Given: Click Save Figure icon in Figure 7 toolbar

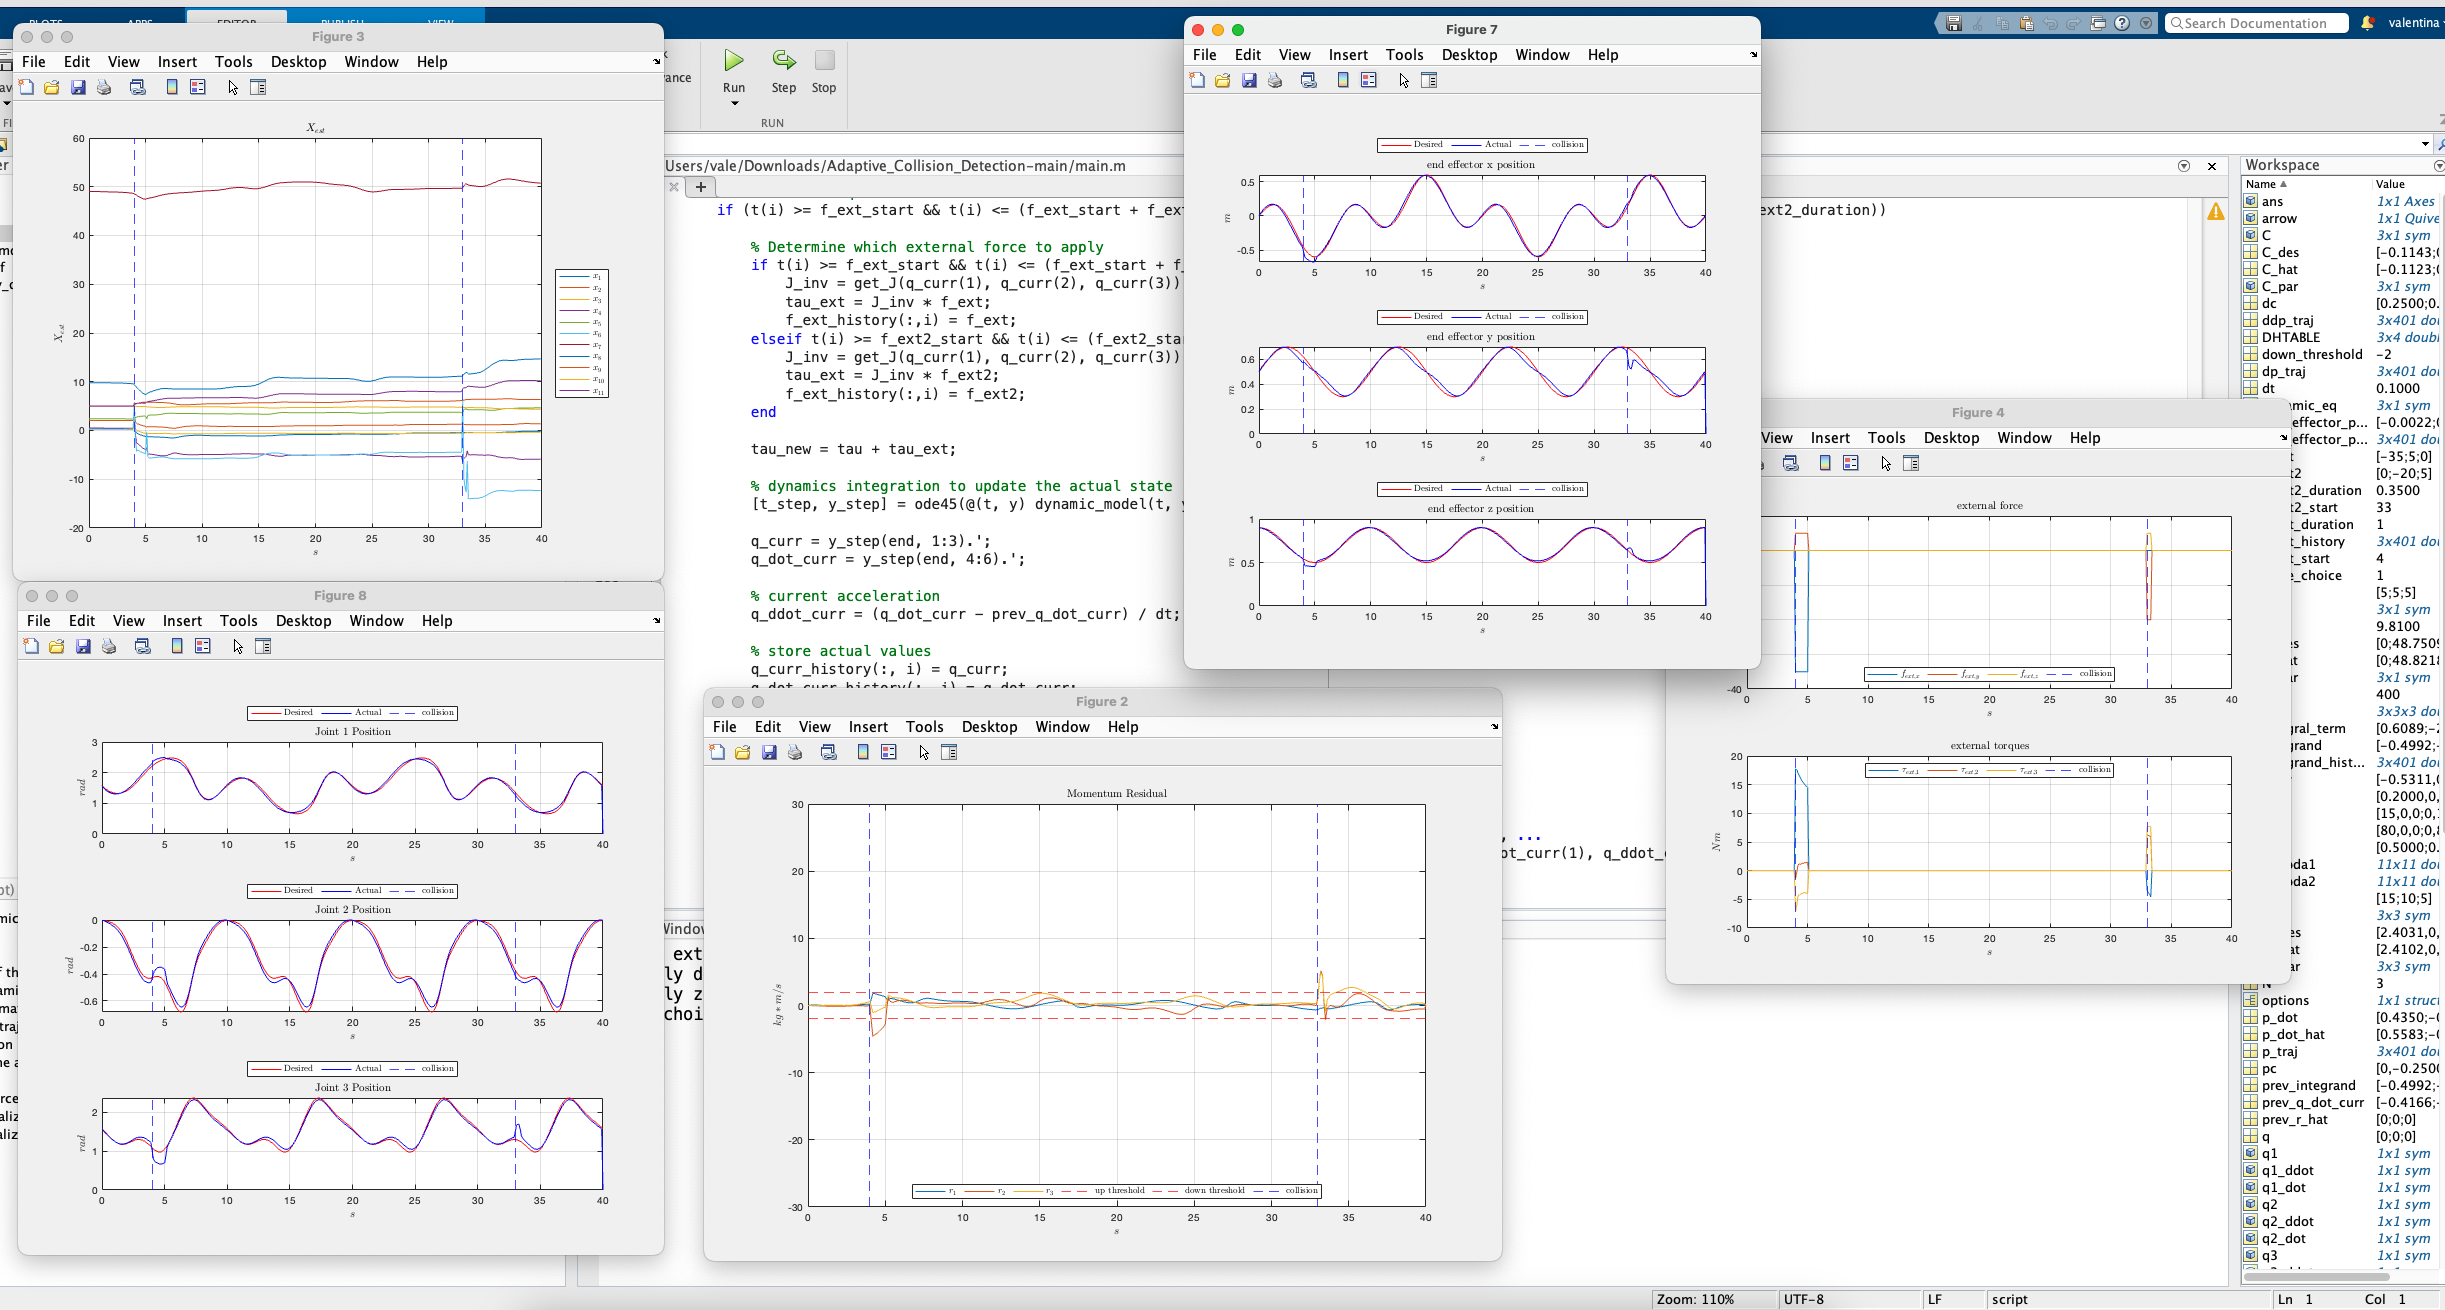Looking at the screenshot, I should 1249,81.
